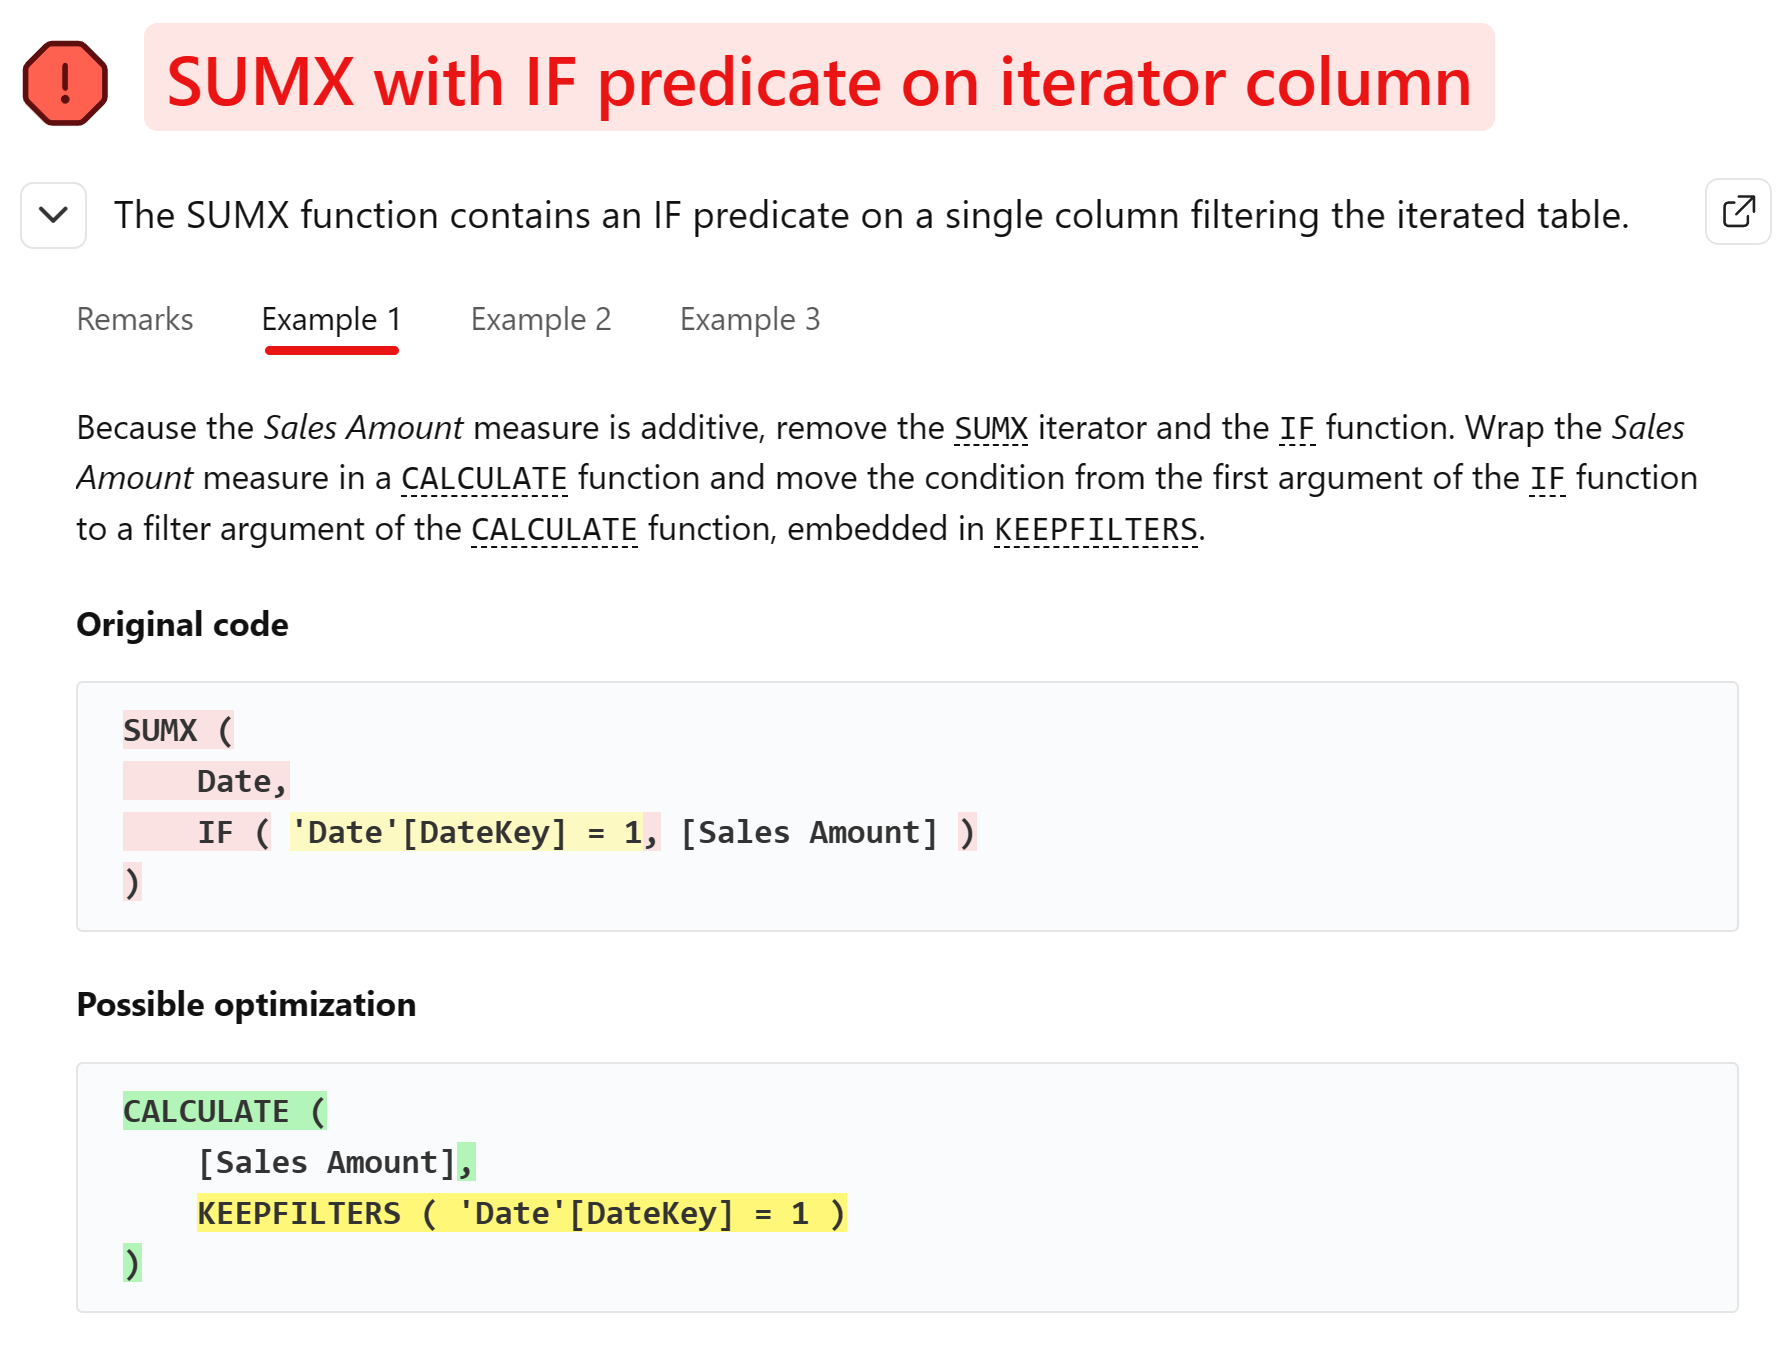The image size is (1785, 1345).
Task: Click the Possible optimization heading
Action: [246, 1004]
